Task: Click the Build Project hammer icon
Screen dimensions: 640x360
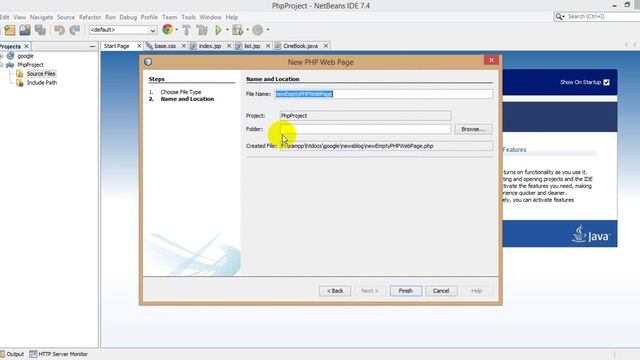Action: [187, 30]
